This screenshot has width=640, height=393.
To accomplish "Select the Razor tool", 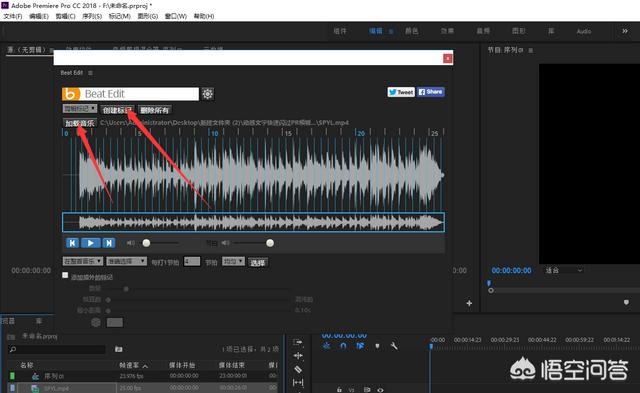I will 298,369.
